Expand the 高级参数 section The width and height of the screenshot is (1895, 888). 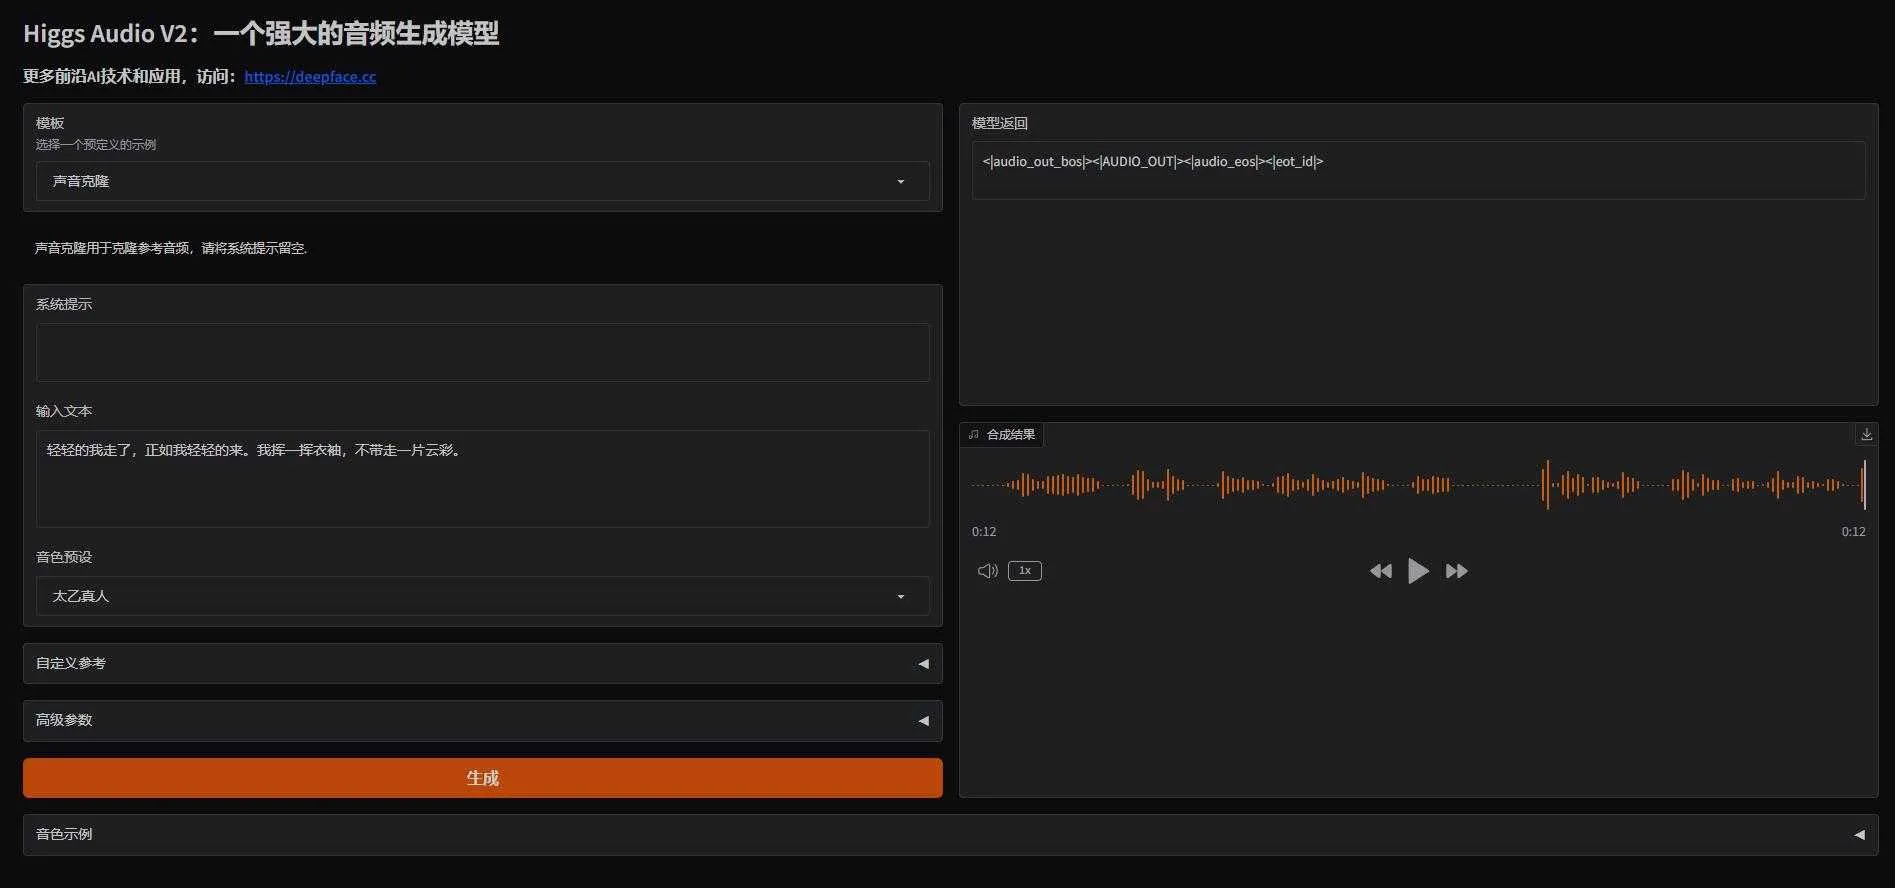click(482, 720)
